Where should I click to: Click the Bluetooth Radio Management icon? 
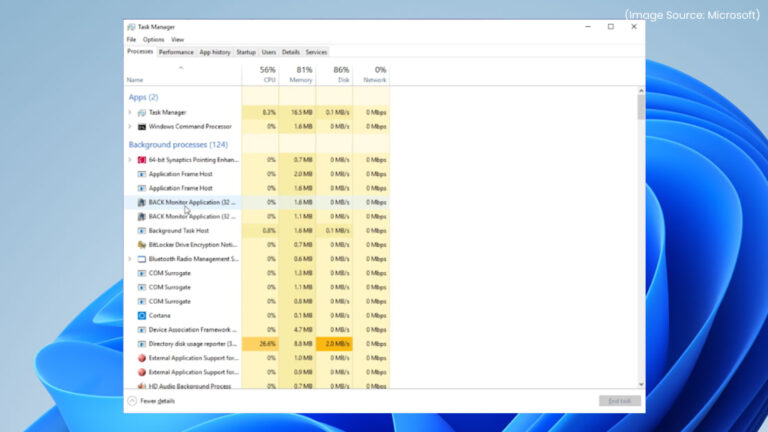click(142, 259)
